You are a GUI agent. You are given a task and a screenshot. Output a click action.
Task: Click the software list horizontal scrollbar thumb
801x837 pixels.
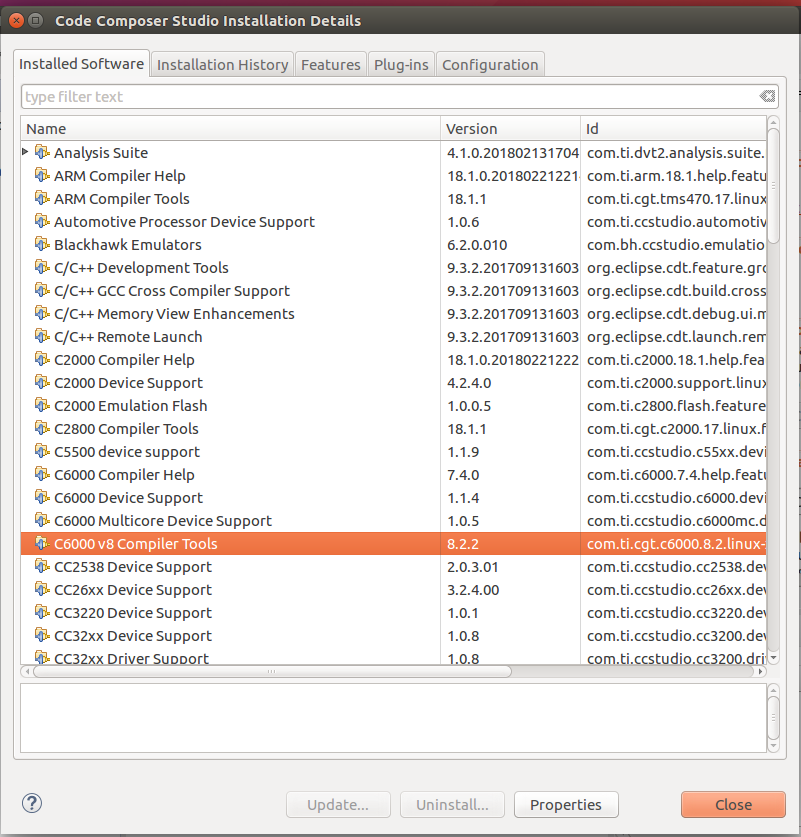click(272, 672)
